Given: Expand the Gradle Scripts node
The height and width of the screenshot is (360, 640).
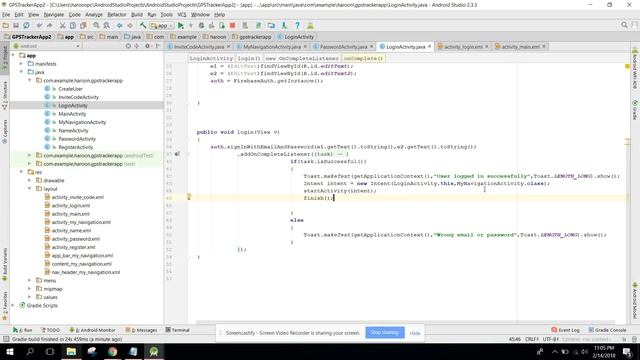Looking at the screenshot, I should pos(13,305).
